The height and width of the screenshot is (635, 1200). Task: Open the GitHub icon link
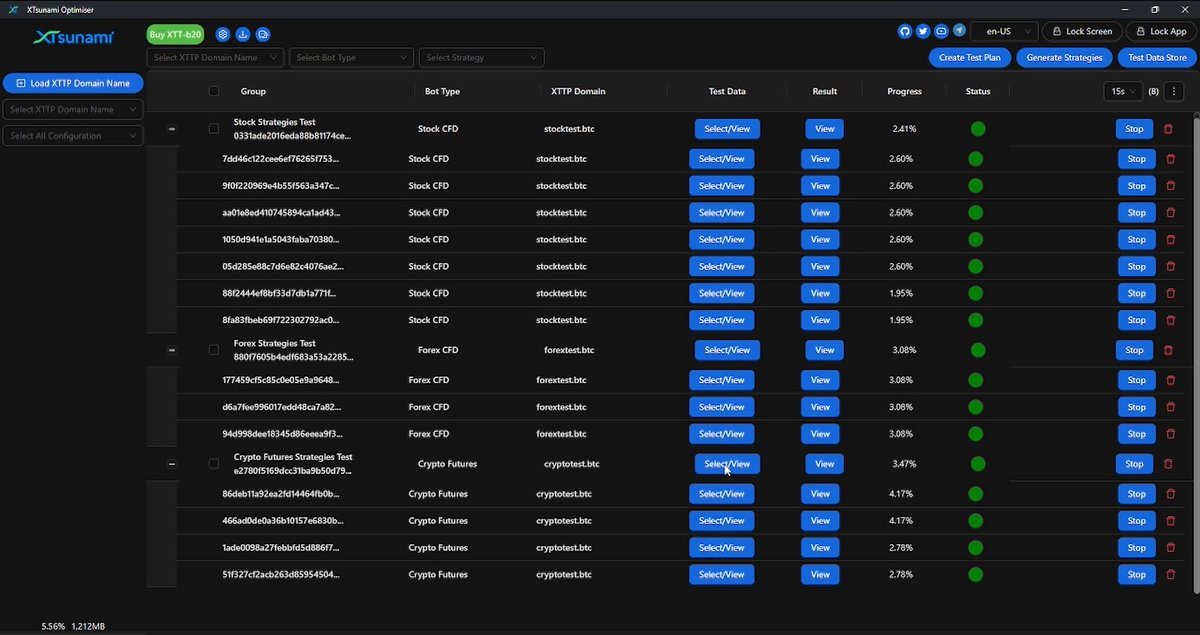[905, 31]
